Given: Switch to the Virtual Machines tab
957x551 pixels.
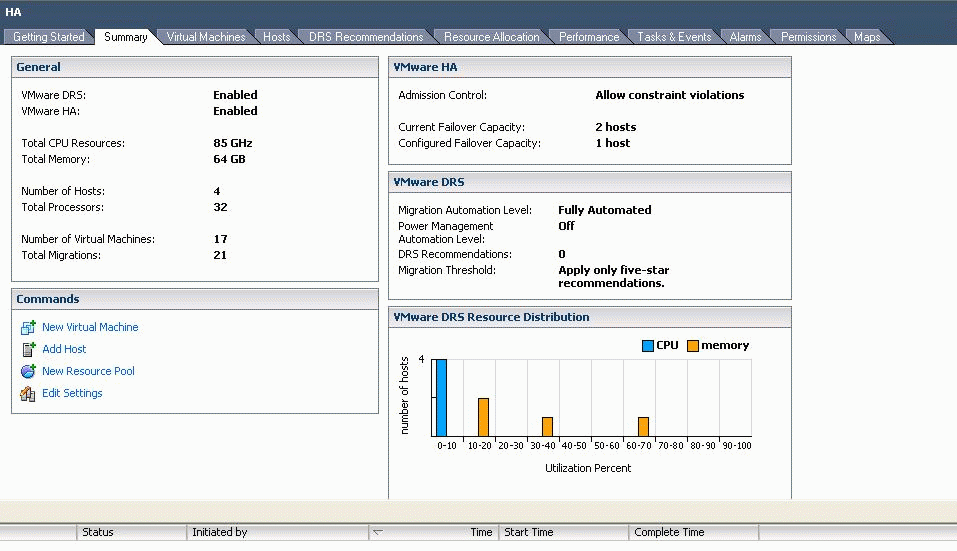Looking at the screenshot, I should click(x=206, y=37).
